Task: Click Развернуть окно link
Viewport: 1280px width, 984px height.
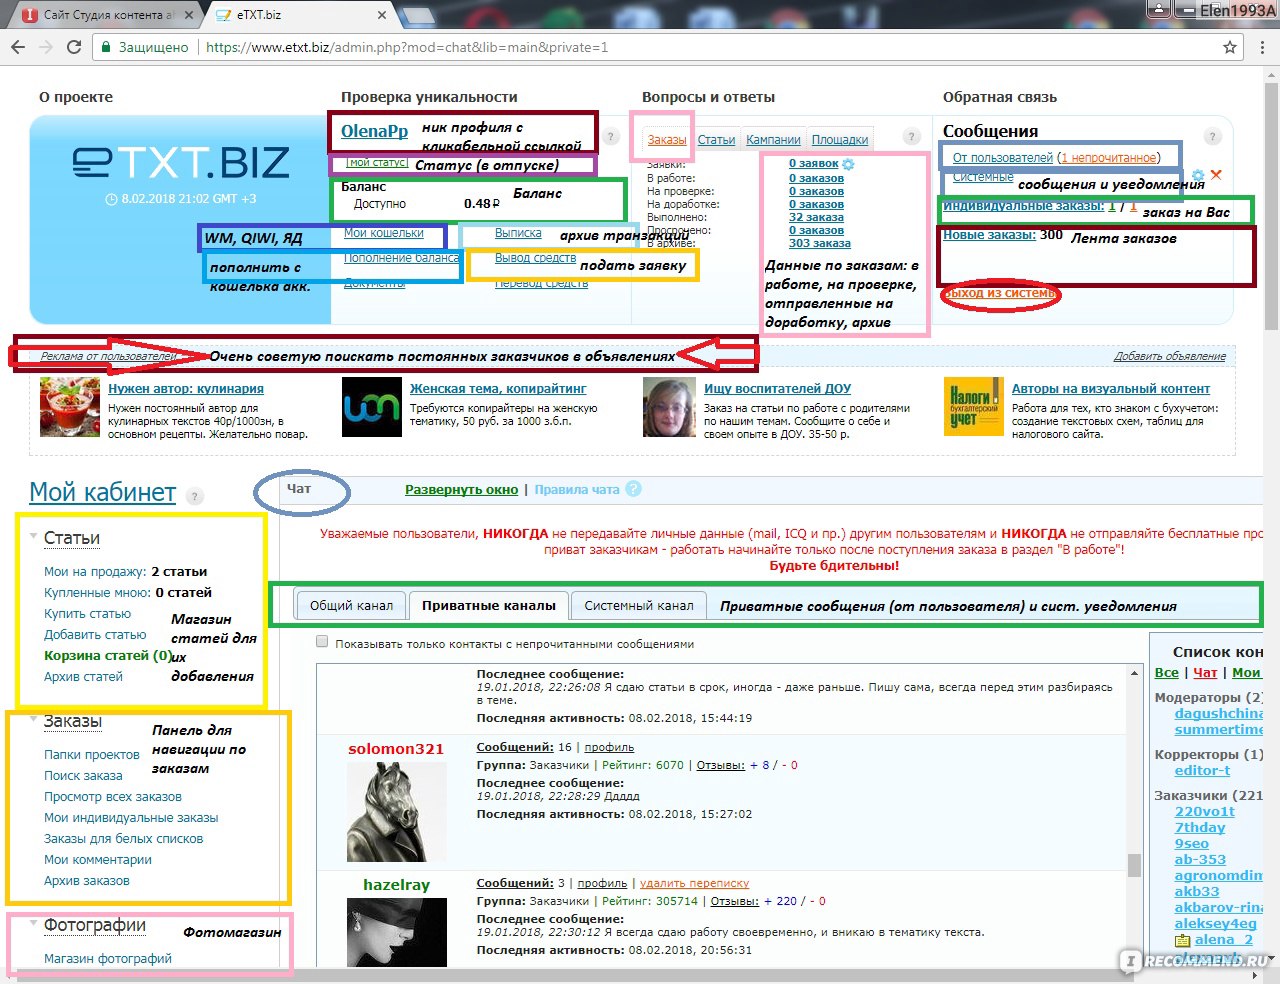Action: pyautogui.click(x=461, y=489)
